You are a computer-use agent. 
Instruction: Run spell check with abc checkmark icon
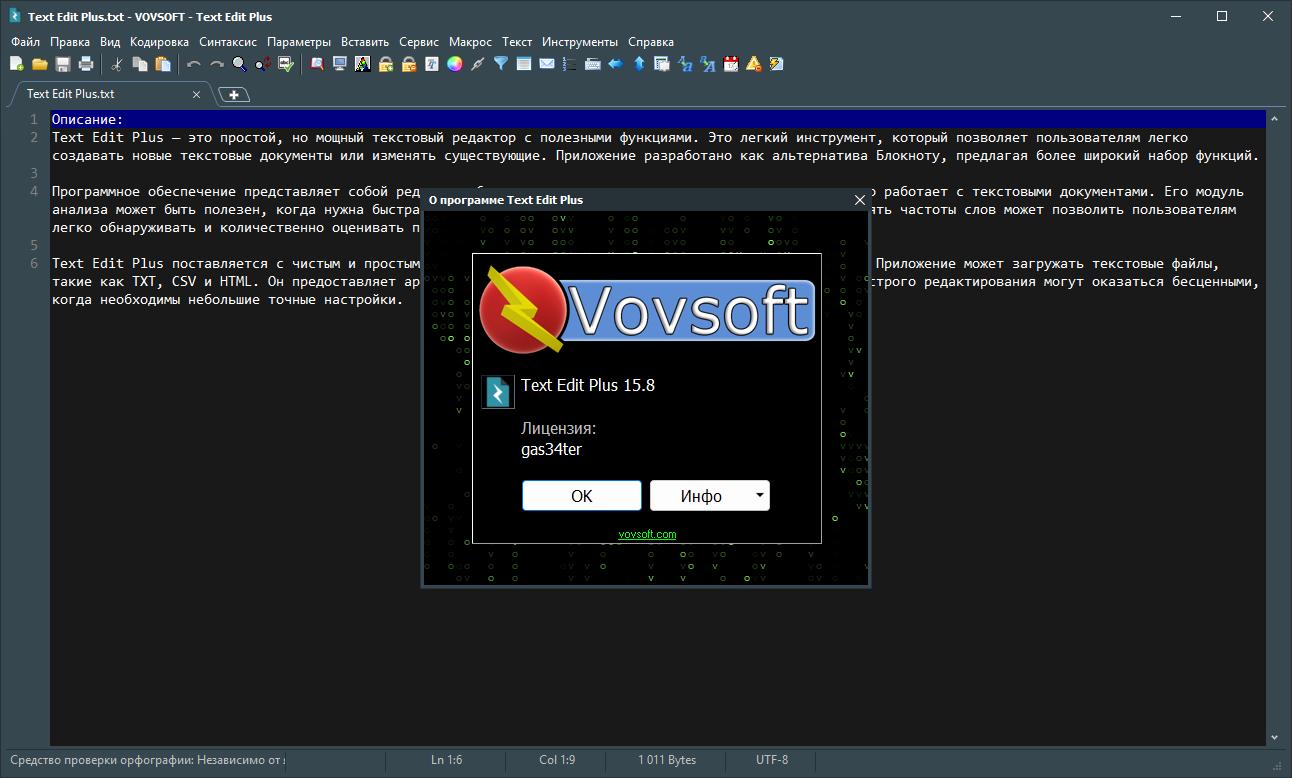click(286, 64)
